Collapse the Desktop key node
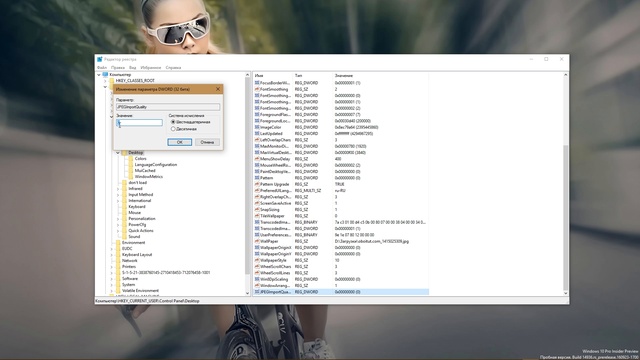640x360 pixels. click(x=118, y=153)
